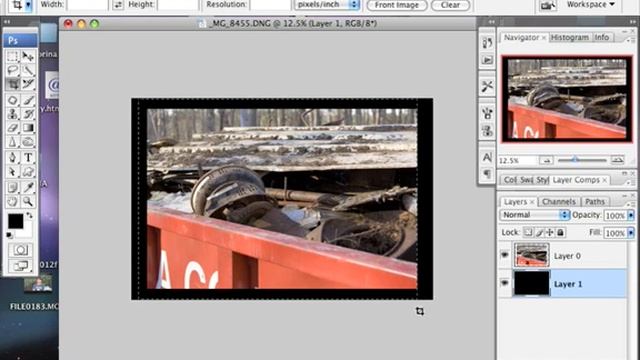
Task: Change screen mode button
Action: pos(20,266)
